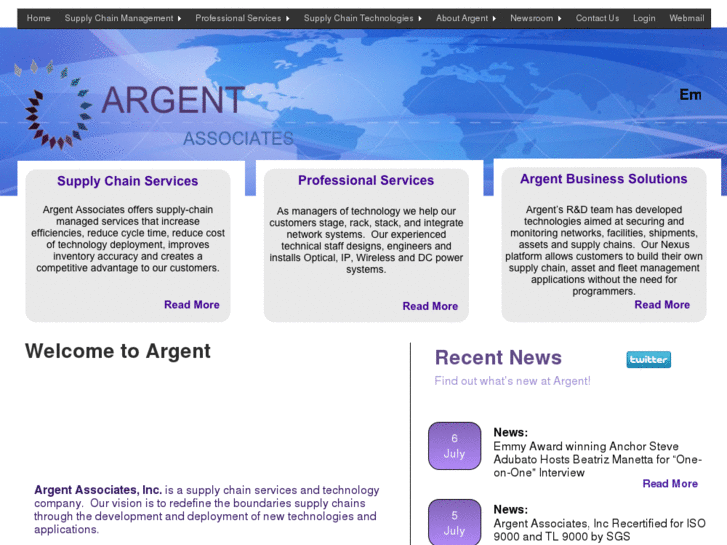Open Webmail from the navigation bar
The height and width of the screenshot is (545, 727).
686,18
